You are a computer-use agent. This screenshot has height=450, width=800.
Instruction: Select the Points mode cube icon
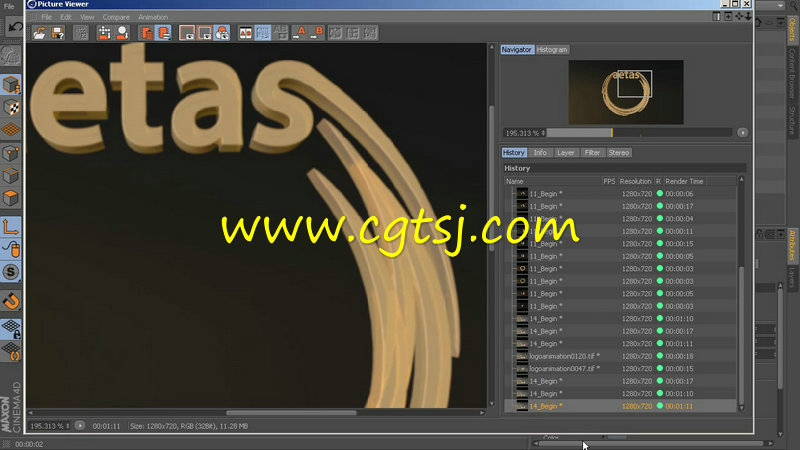[x=11, y=153]
